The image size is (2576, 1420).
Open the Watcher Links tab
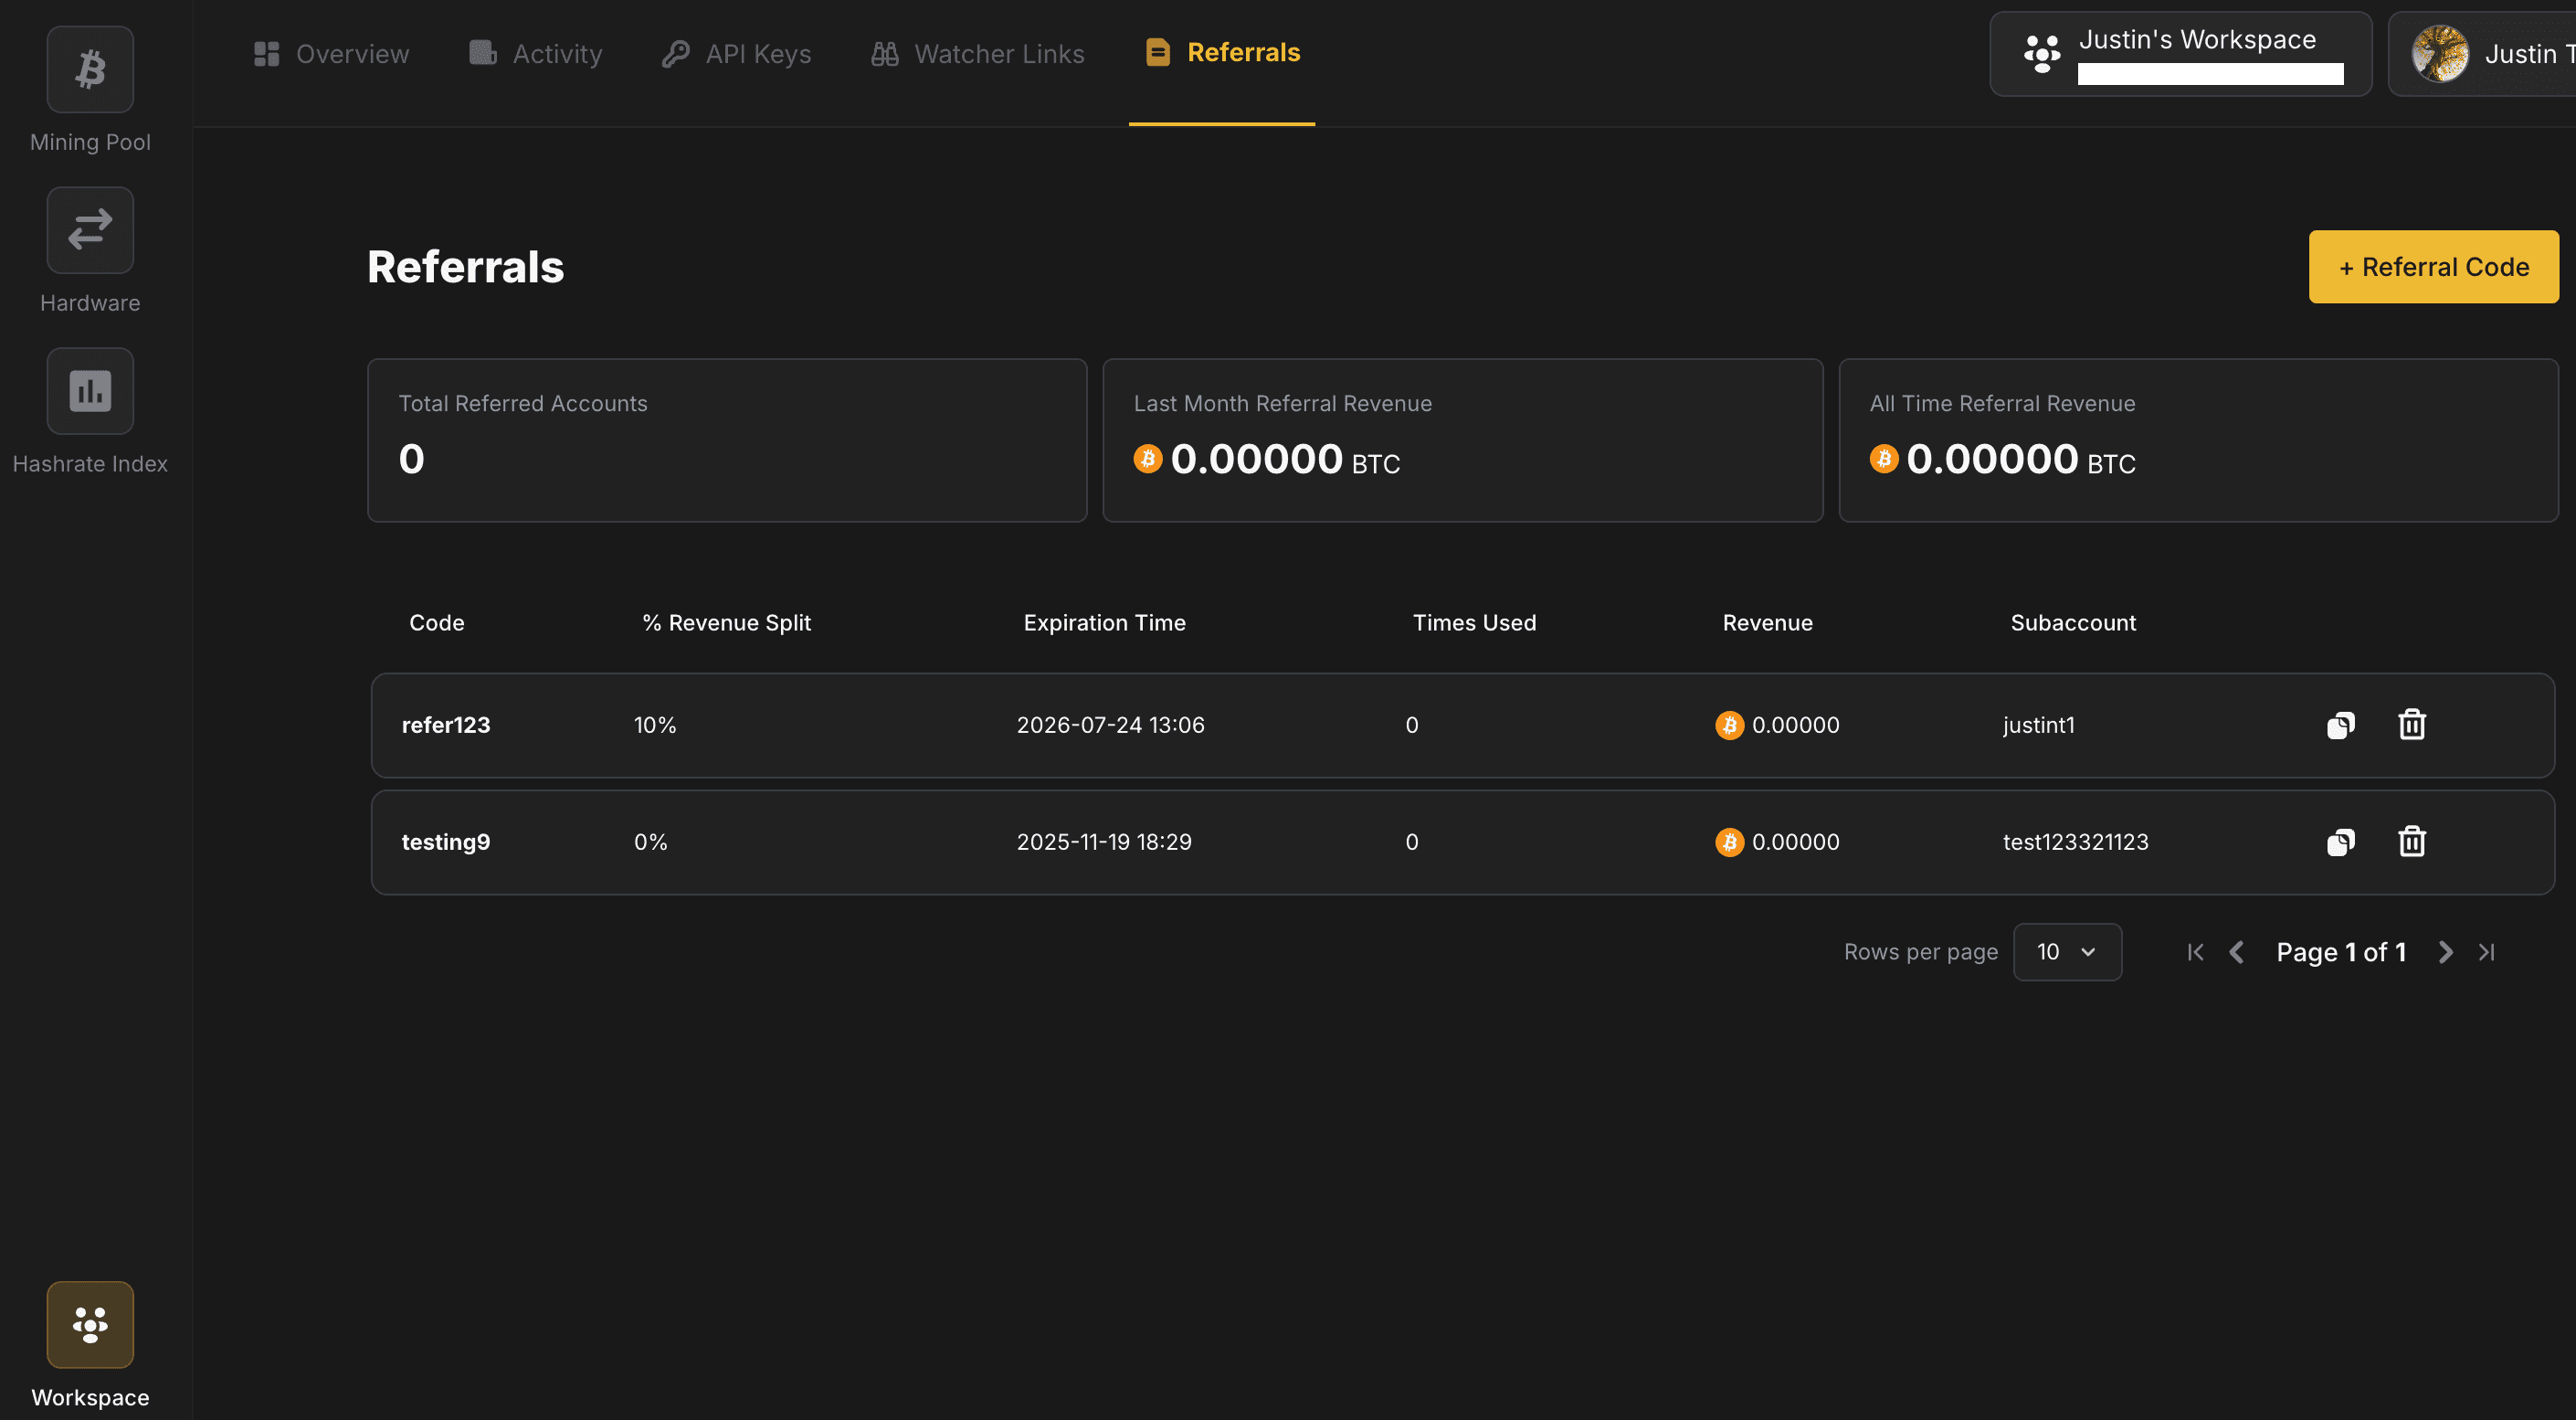[976, 53]
